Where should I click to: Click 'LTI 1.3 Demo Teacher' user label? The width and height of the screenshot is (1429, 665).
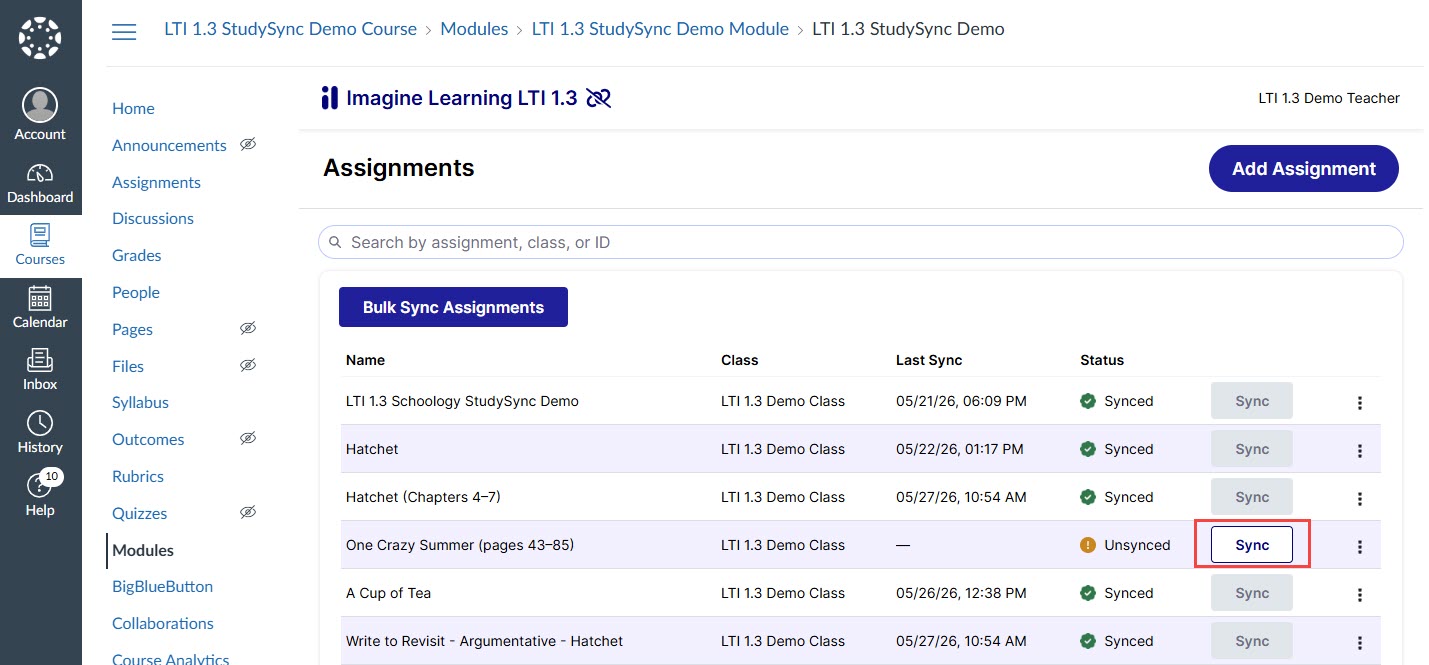pos(1329,98)
